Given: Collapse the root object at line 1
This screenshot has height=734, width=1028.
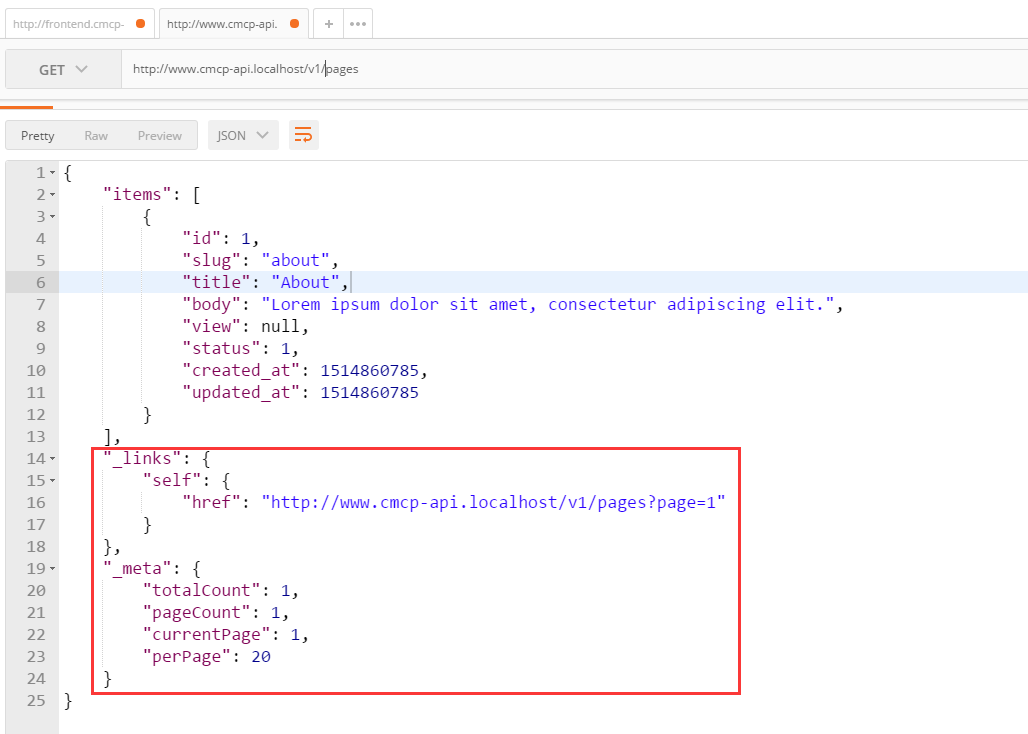Looking at the screenshot, I should tap(52, 173).
